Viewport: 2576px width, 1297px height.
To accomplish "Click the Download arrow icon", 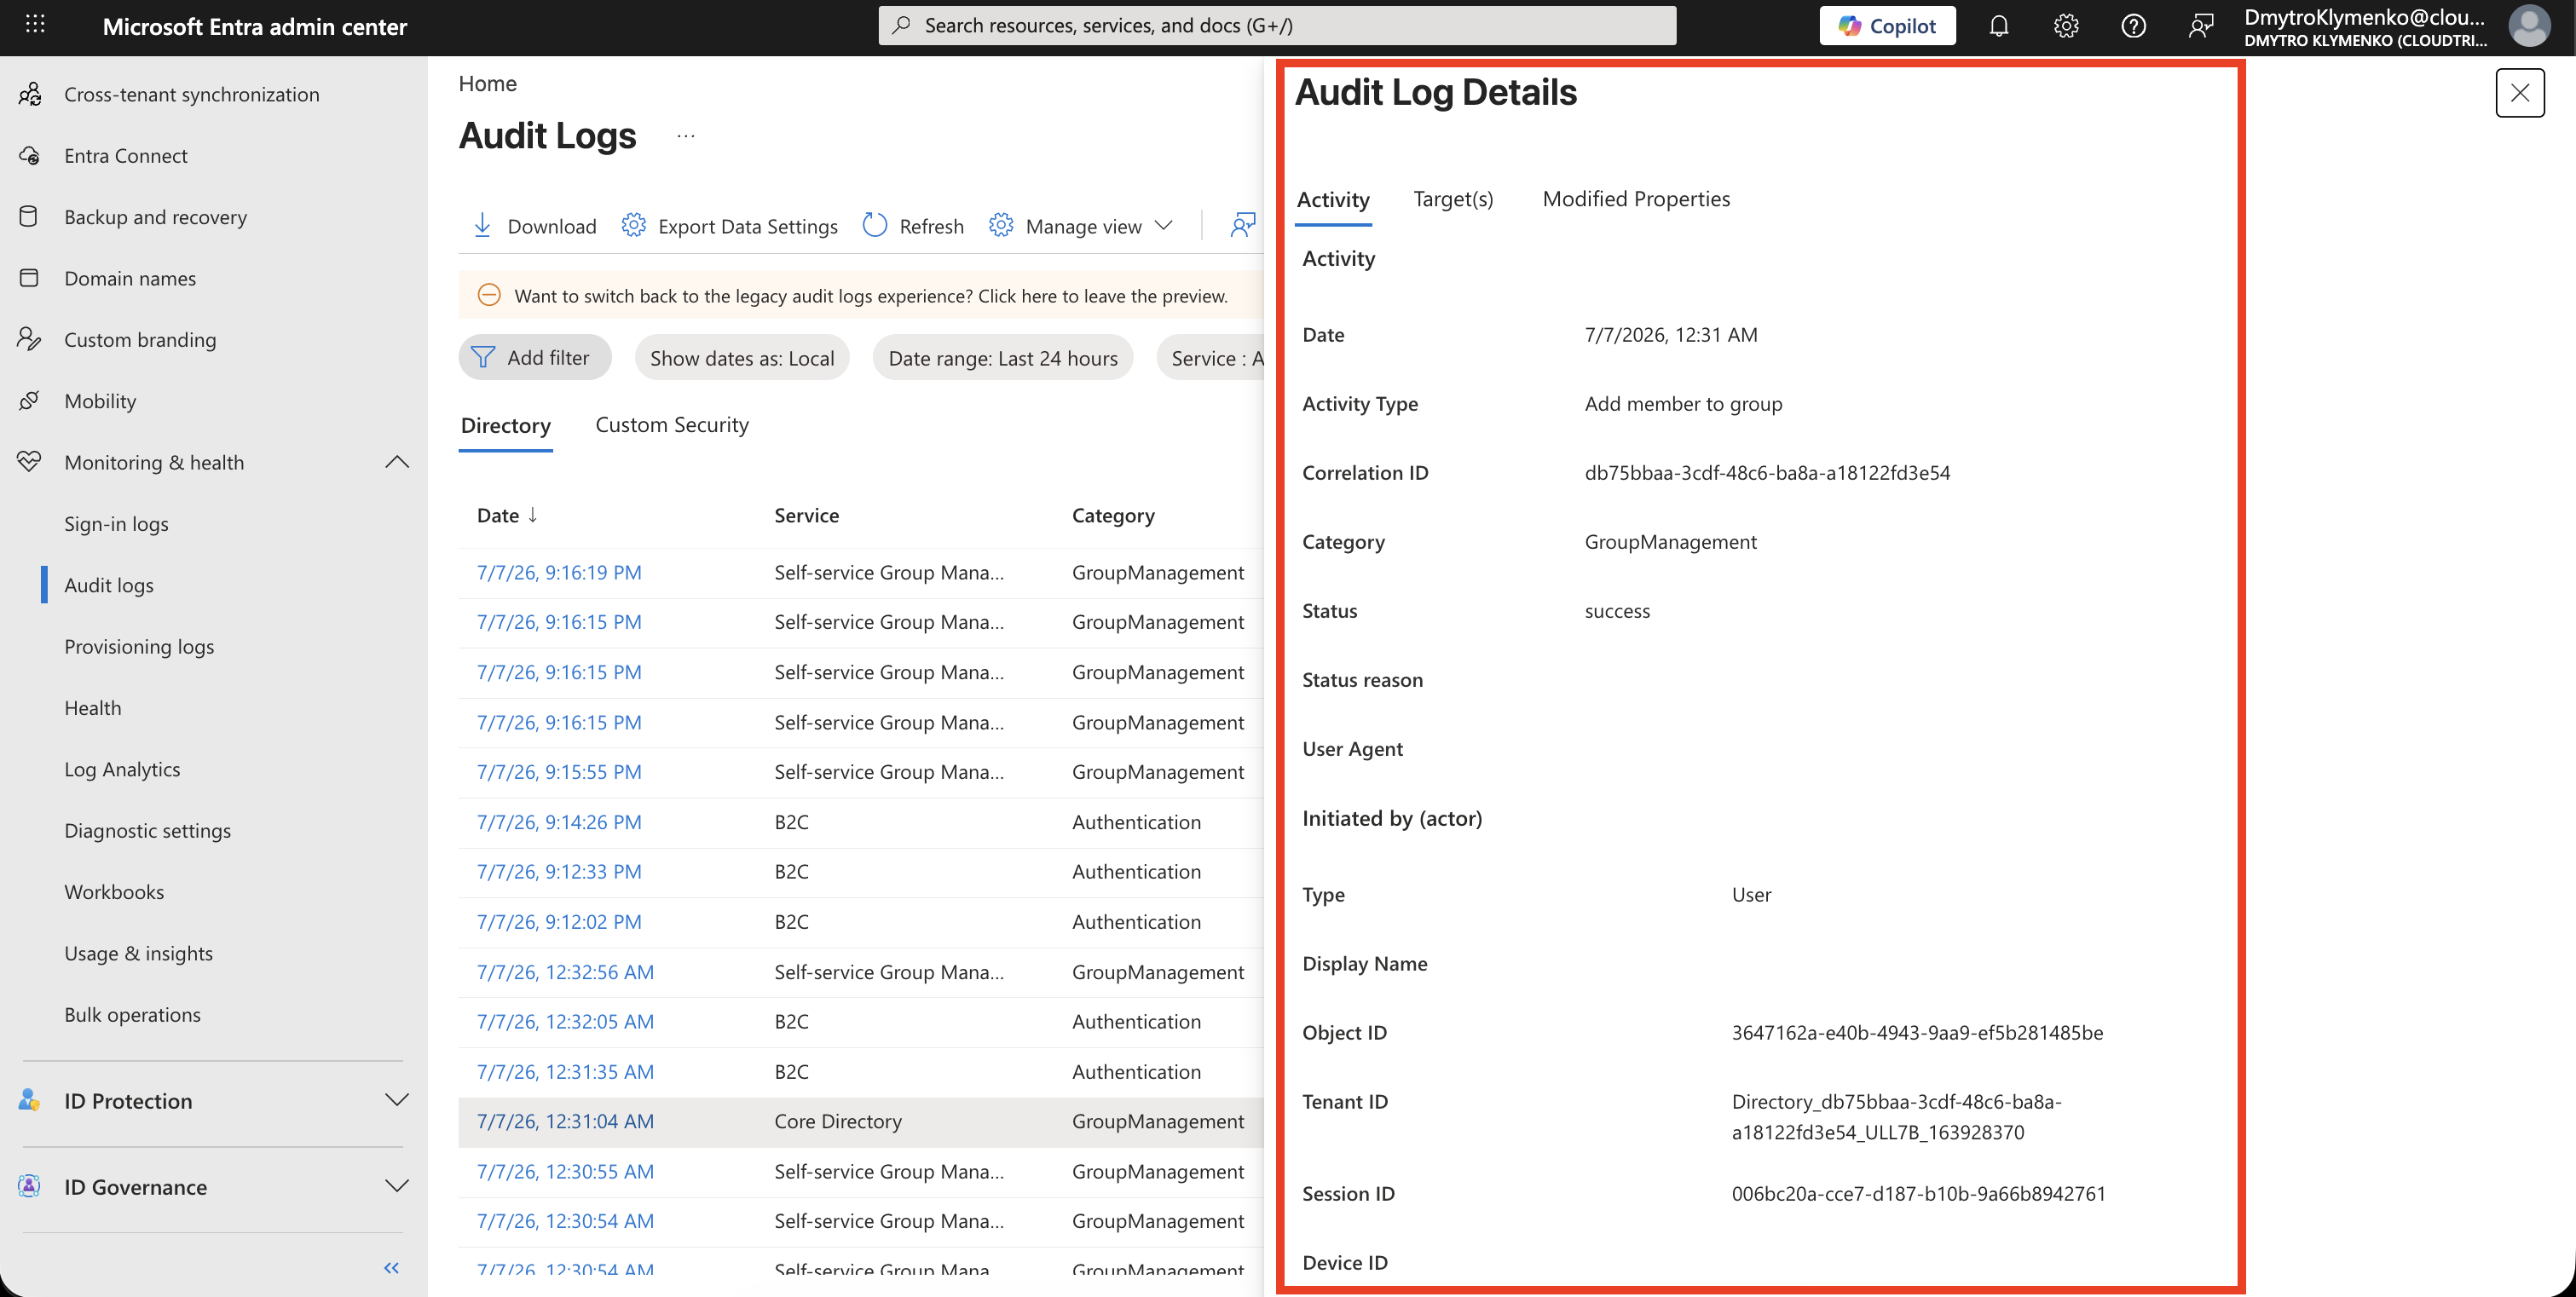I will [x=482, y=226].
